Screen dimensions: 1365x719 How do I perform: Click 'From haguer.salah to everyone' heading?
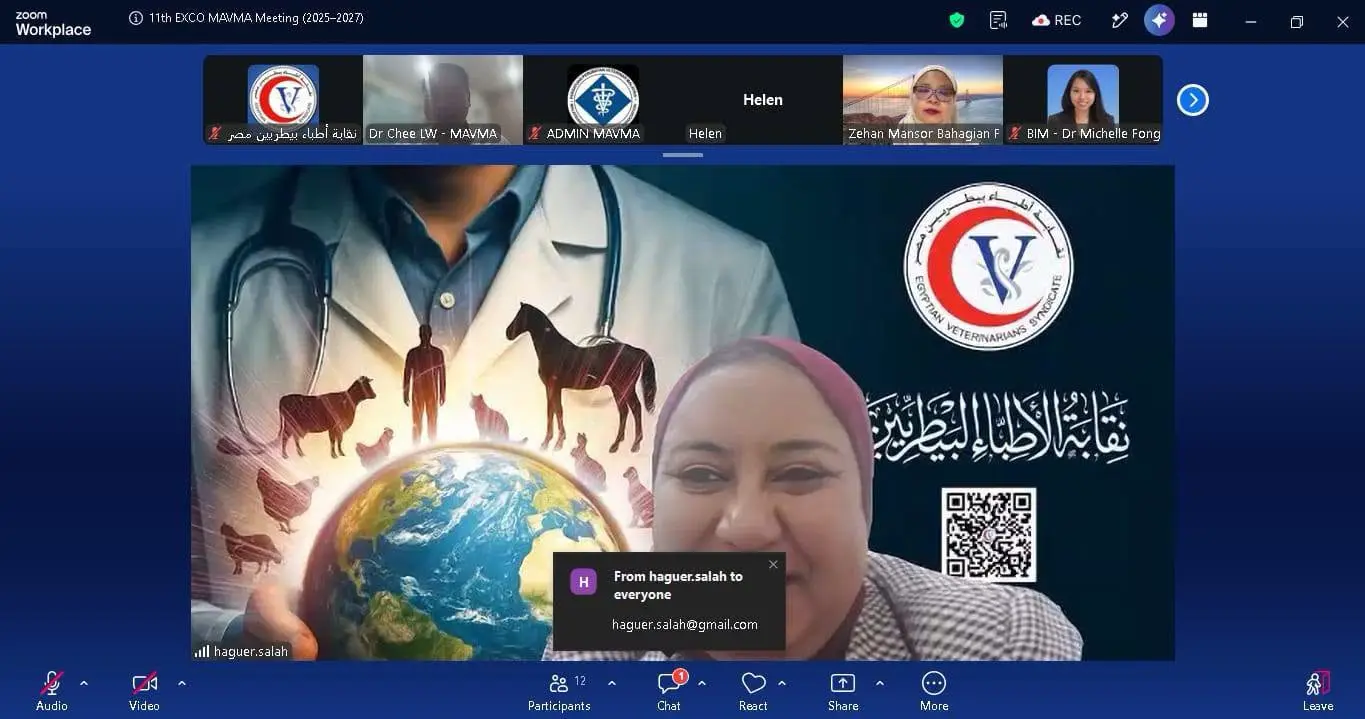[678, 585]
